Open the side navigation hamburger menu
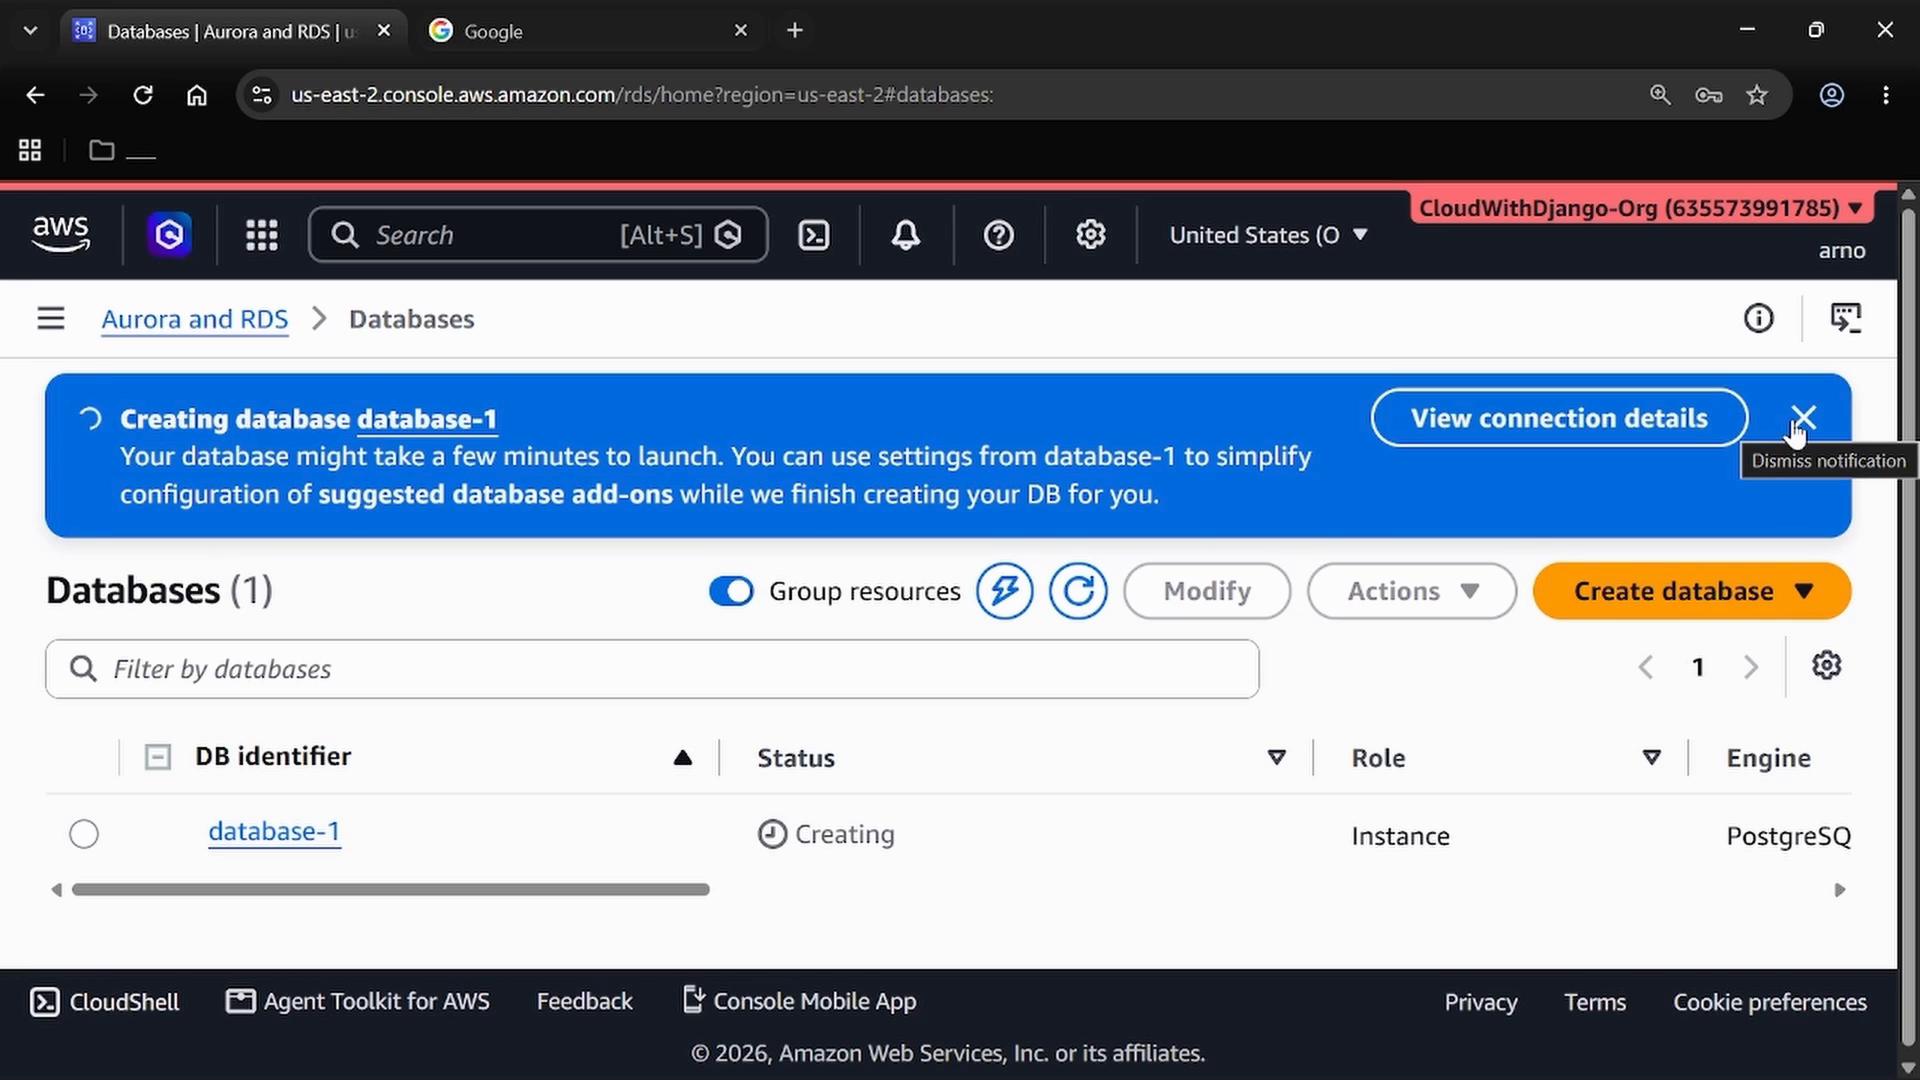 click(51, 318)
